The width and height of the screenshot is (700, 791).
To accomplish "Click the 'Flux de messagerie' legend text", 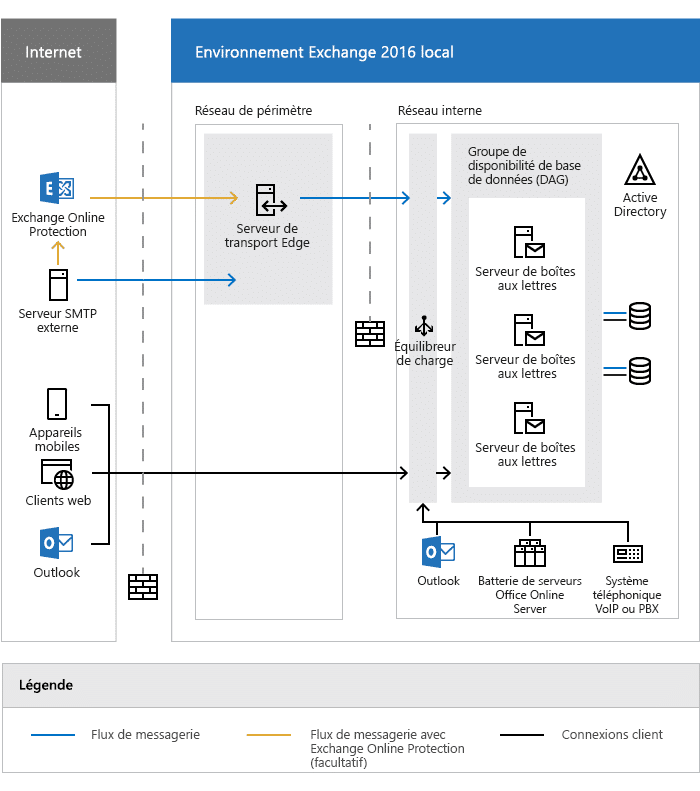I will (145, 734).
